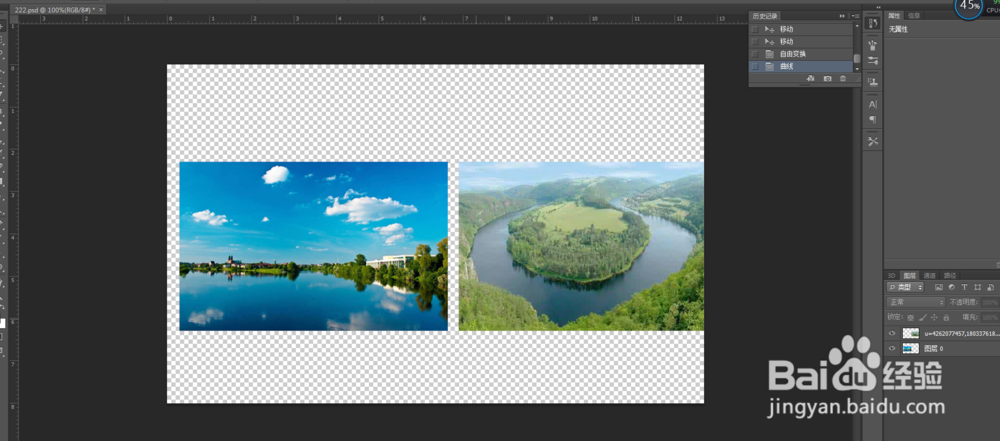Open the Character panel icon
Viewport: 1000px width, 441px height.
tap(872, 104)
